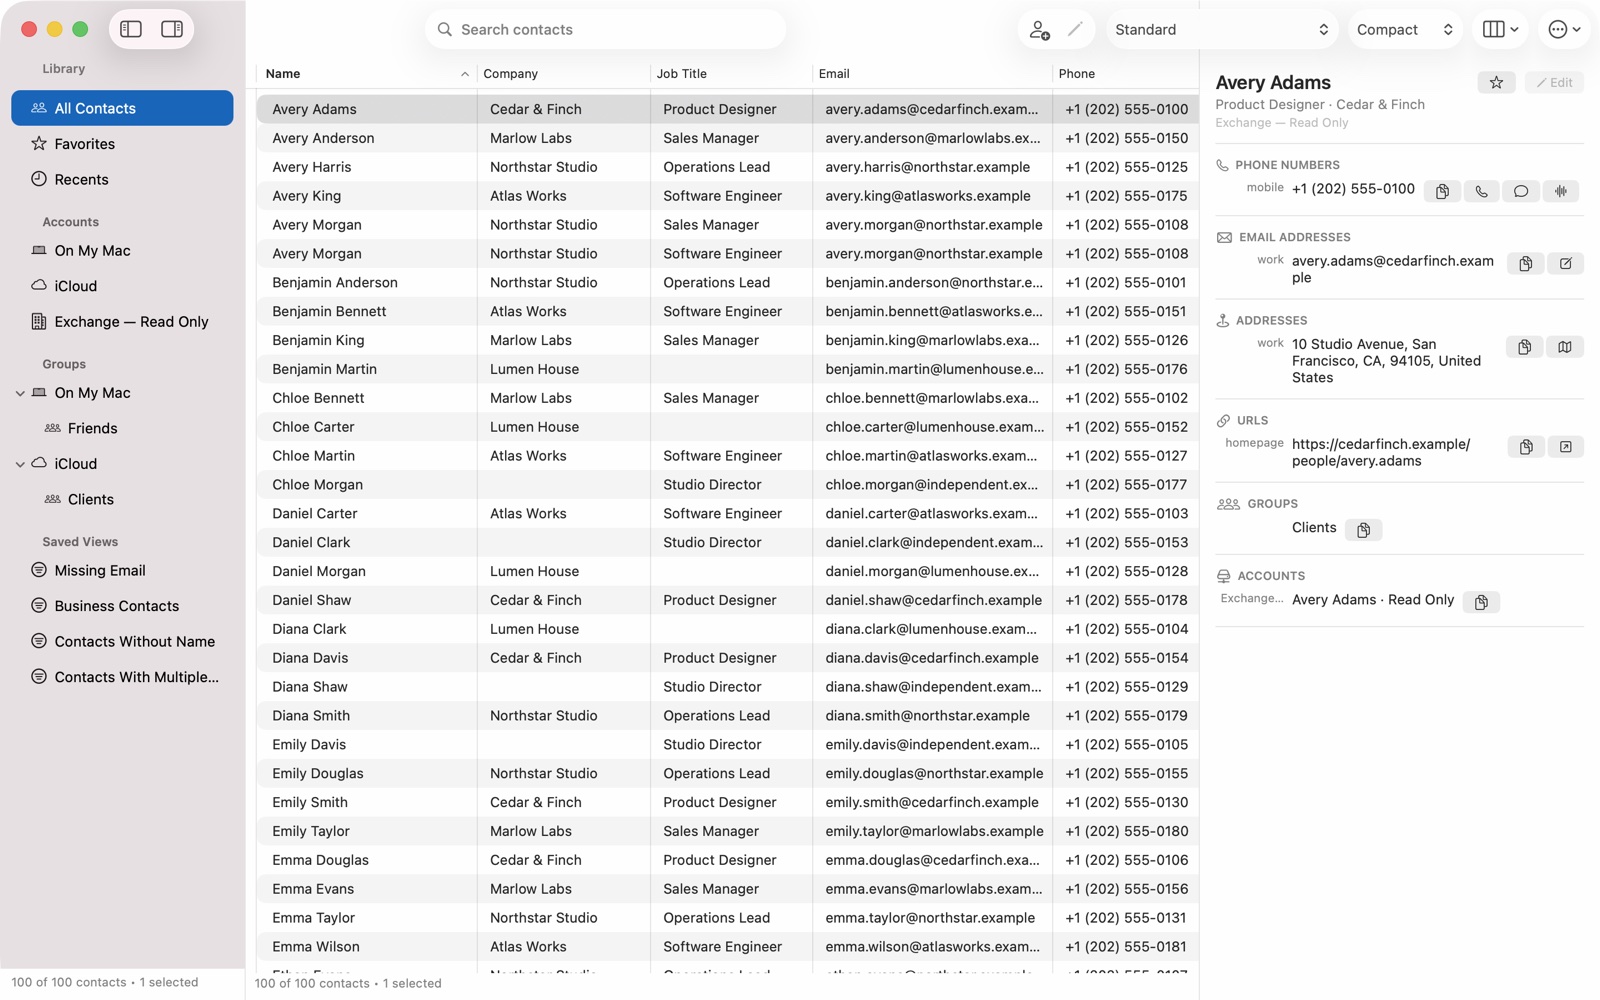Open the Business Contacts saved view
Viewport: 1600px width, 1000px height.
click(122, 607)
